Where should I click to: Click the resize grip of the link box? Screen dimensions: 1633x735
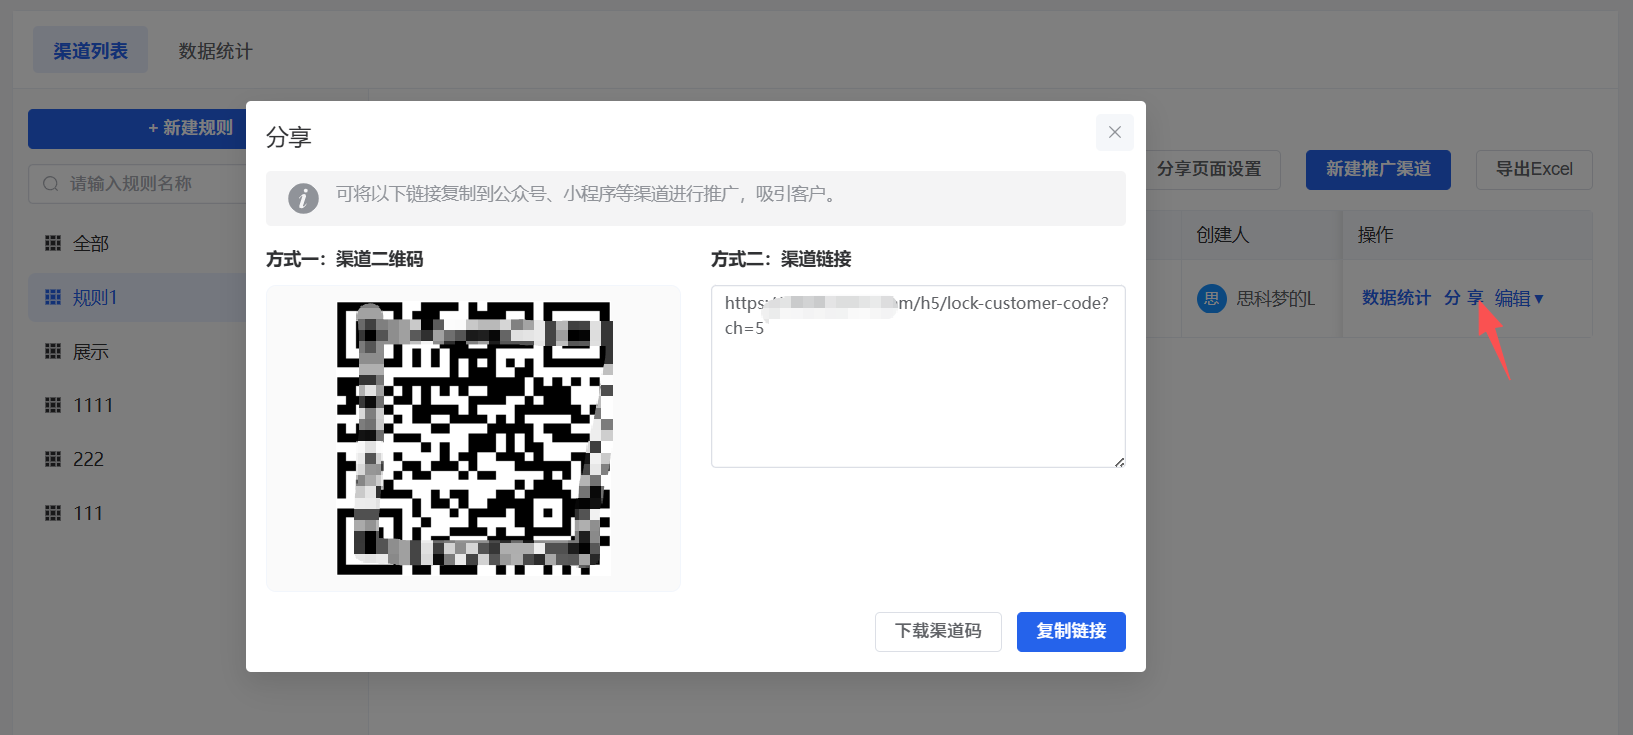tap(1119, 462)
